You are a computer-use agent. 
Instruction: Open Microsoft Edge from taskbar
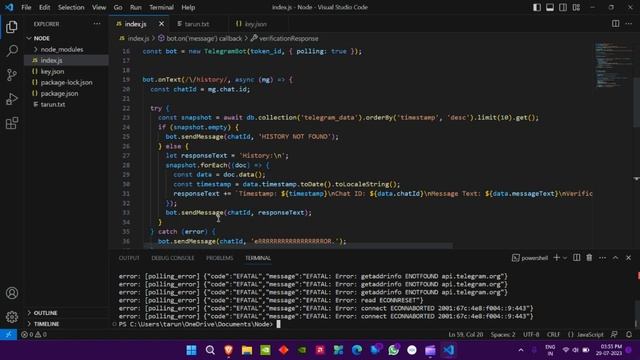pos(357,350)
